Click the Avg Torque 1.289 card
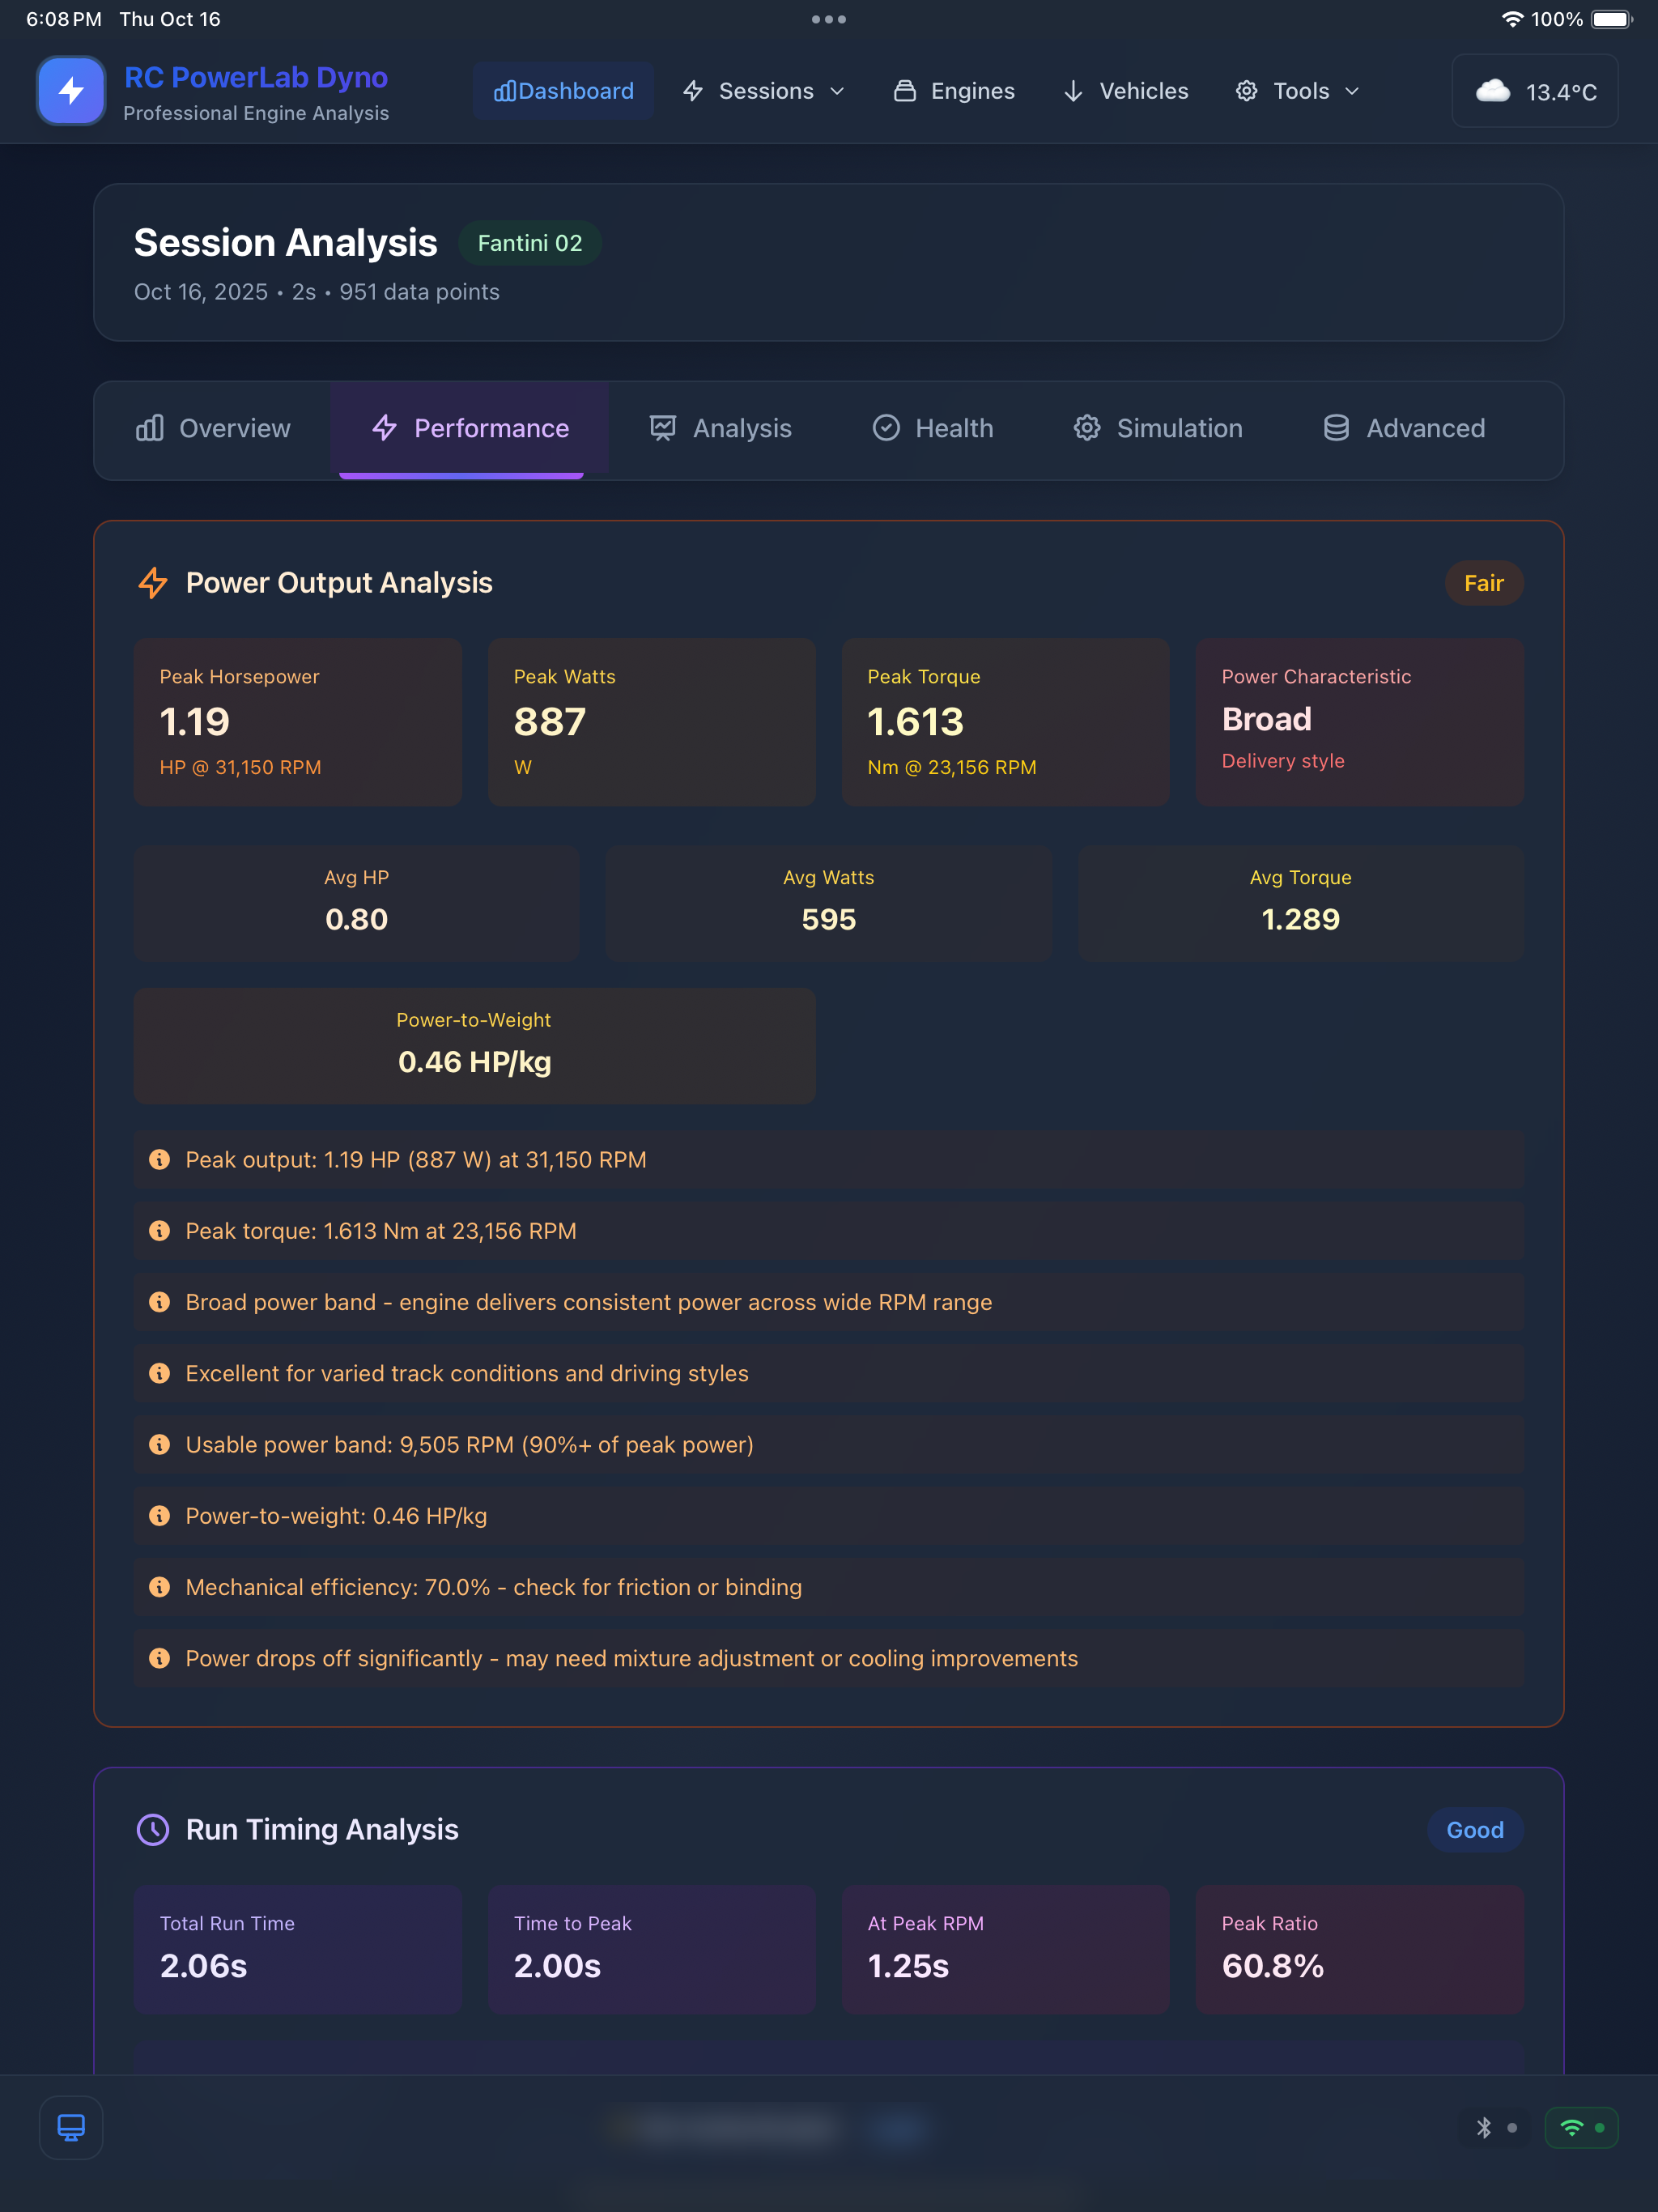 1301,904
